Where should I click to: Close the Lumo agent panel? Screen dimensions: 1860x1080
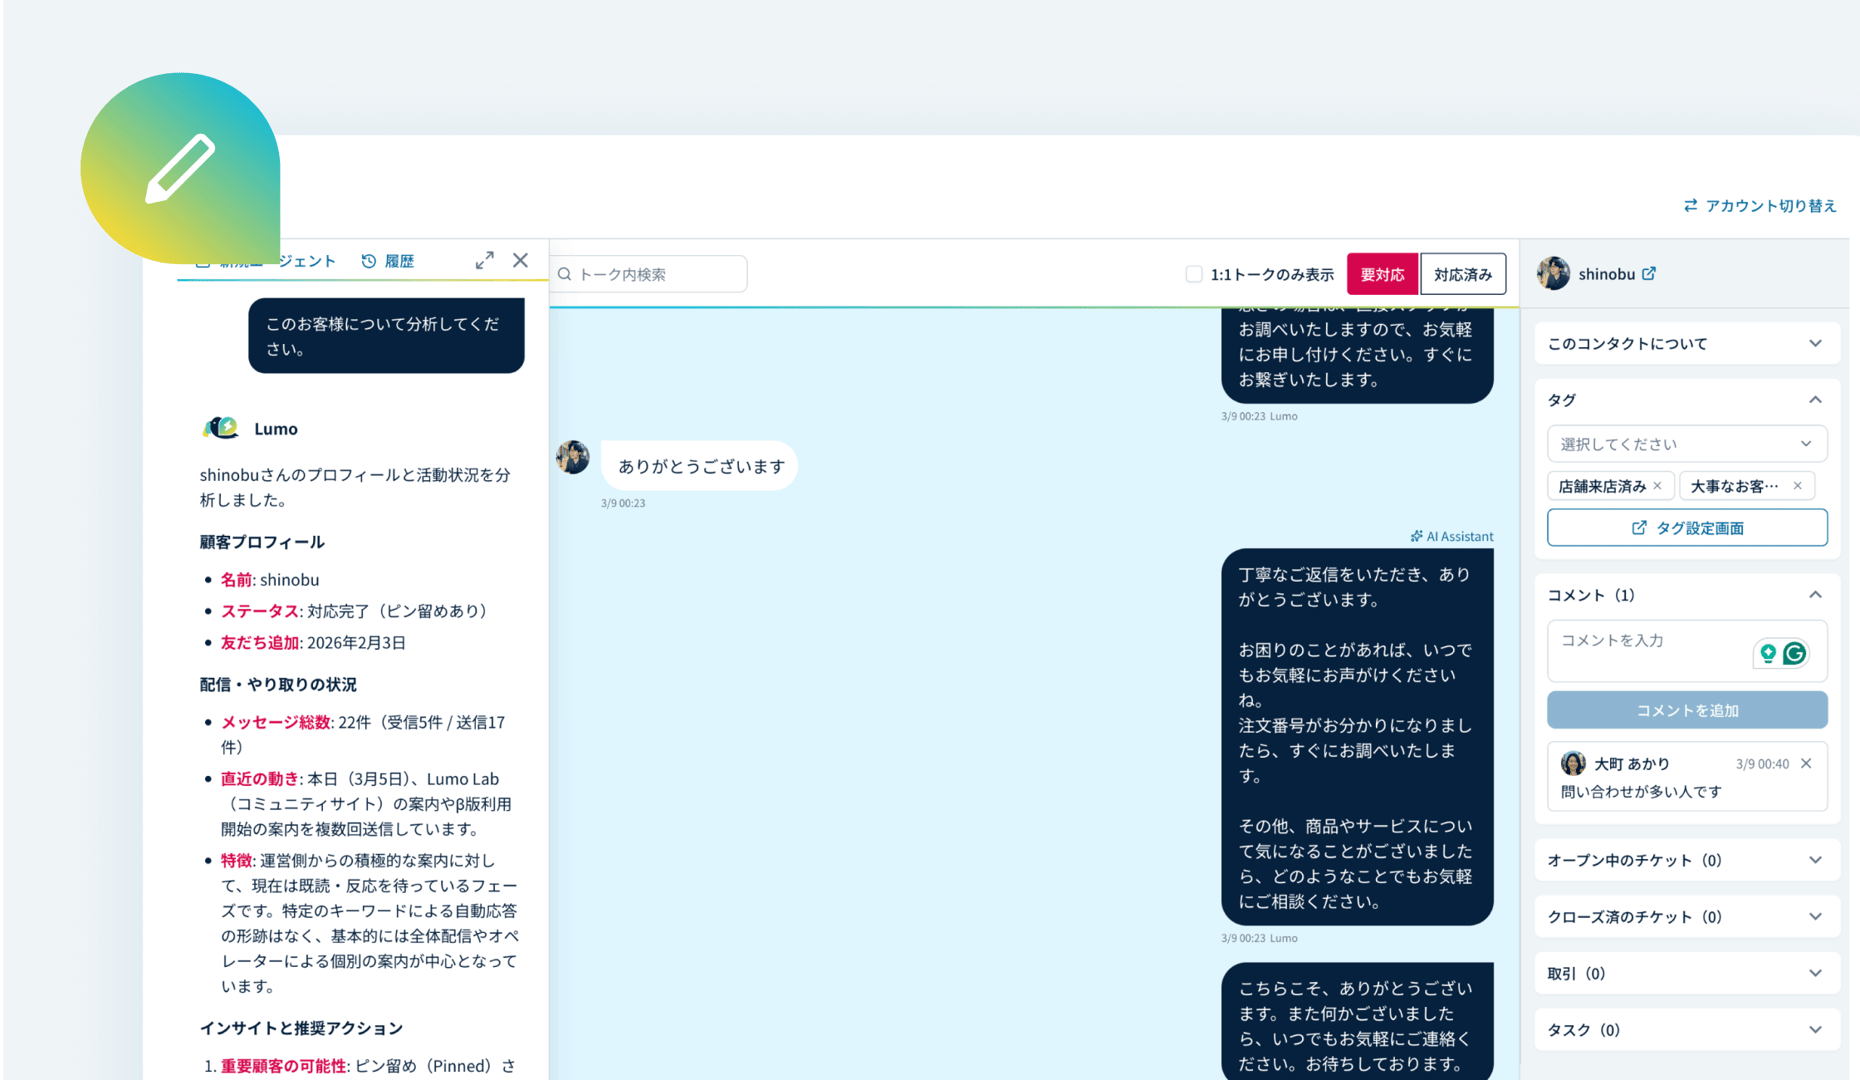(x=520, y=260)
